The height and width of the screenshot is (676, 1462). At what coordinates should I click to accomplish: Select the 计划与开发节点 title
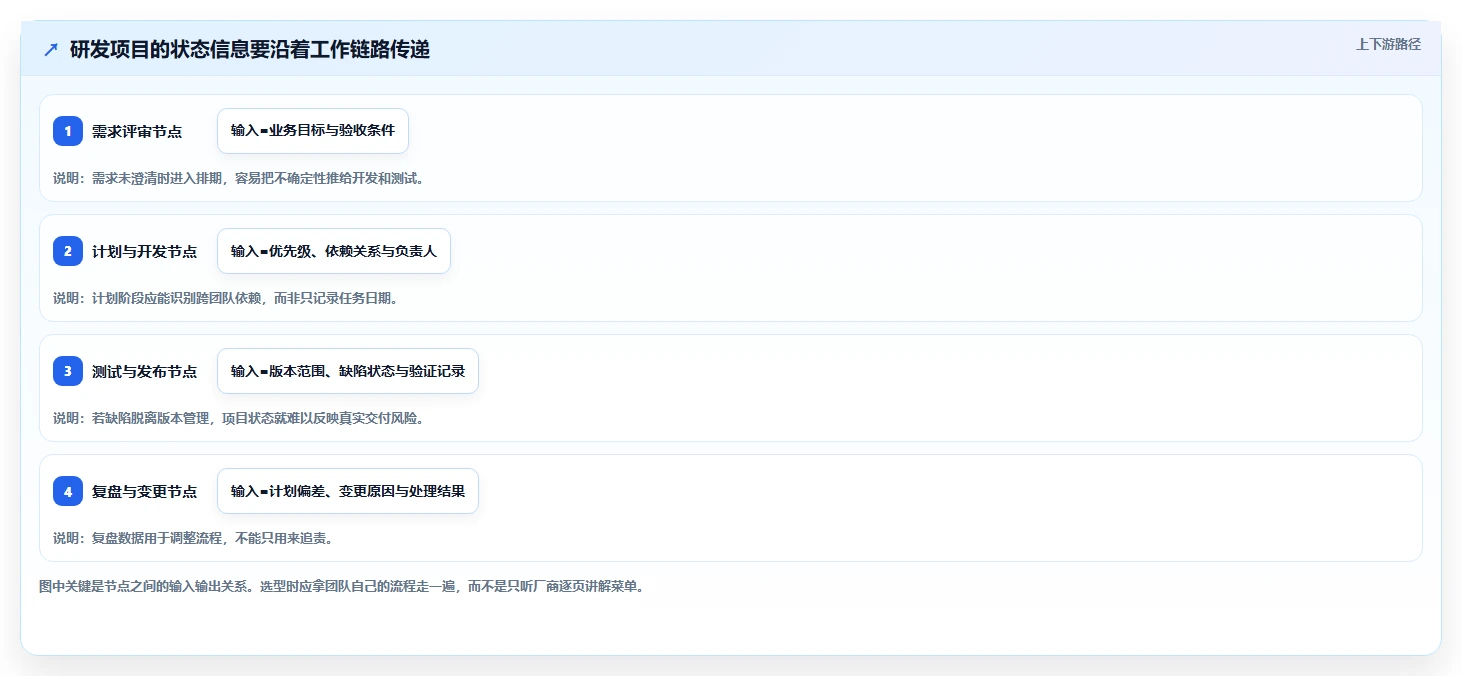pyautogui.click(x=145, y=251)
